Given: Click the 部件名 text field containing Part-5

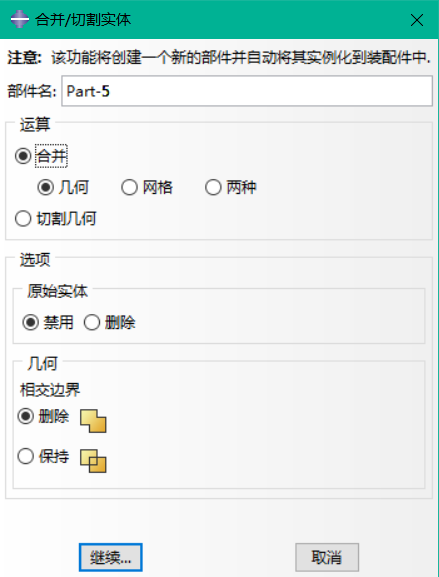Looking at the screenshot, I should click(x=247, y=91).
